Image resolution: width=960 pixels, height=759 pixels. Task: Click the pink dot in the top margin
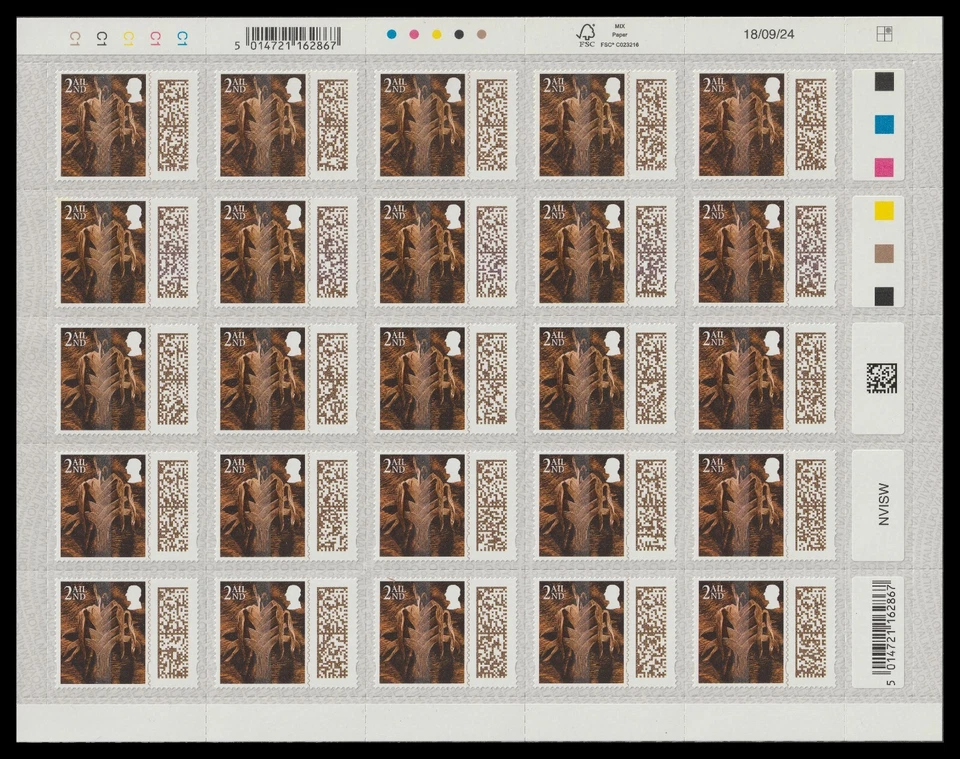414,34
